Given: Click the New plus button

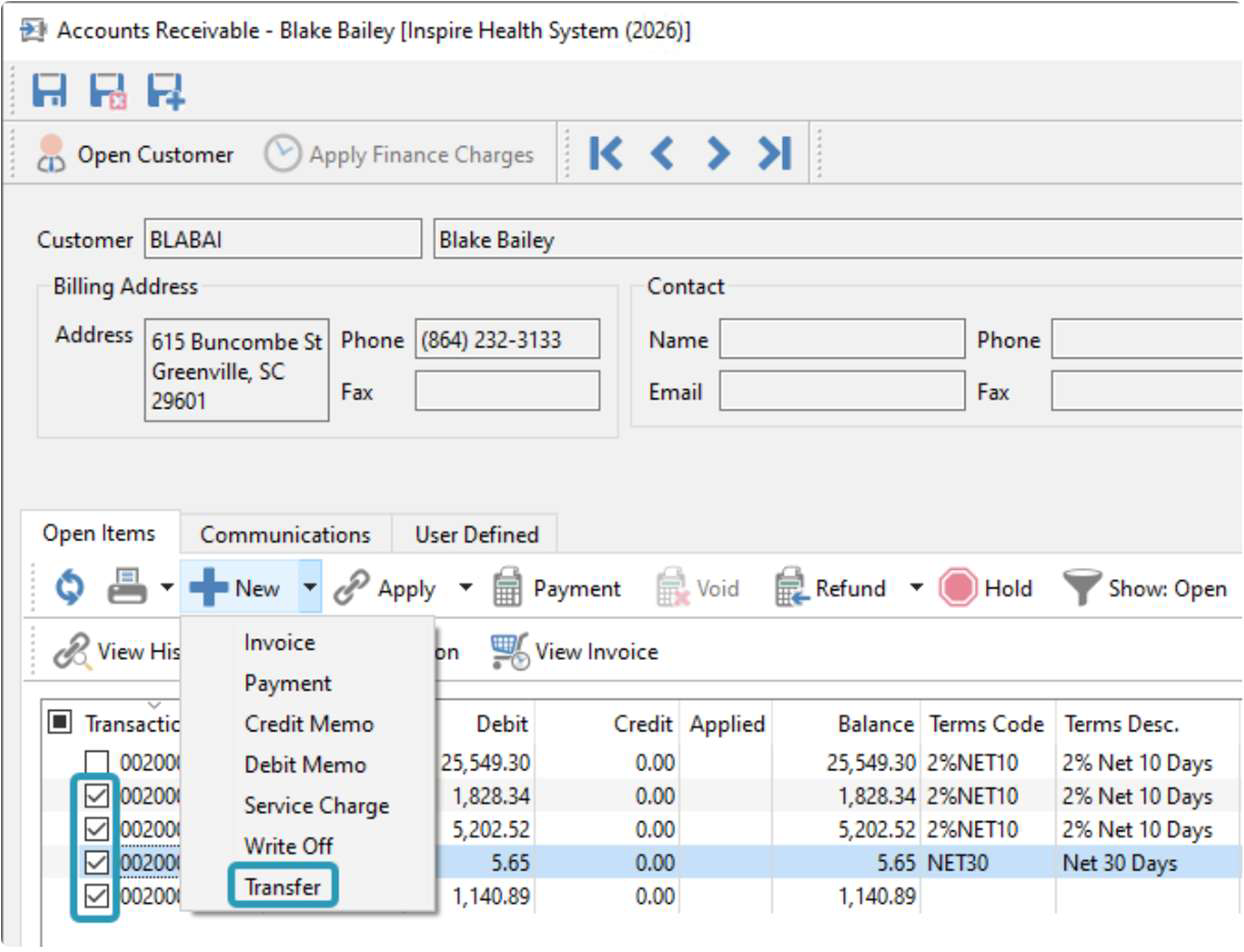Looking at the screenshot, I should pos(237,588).
